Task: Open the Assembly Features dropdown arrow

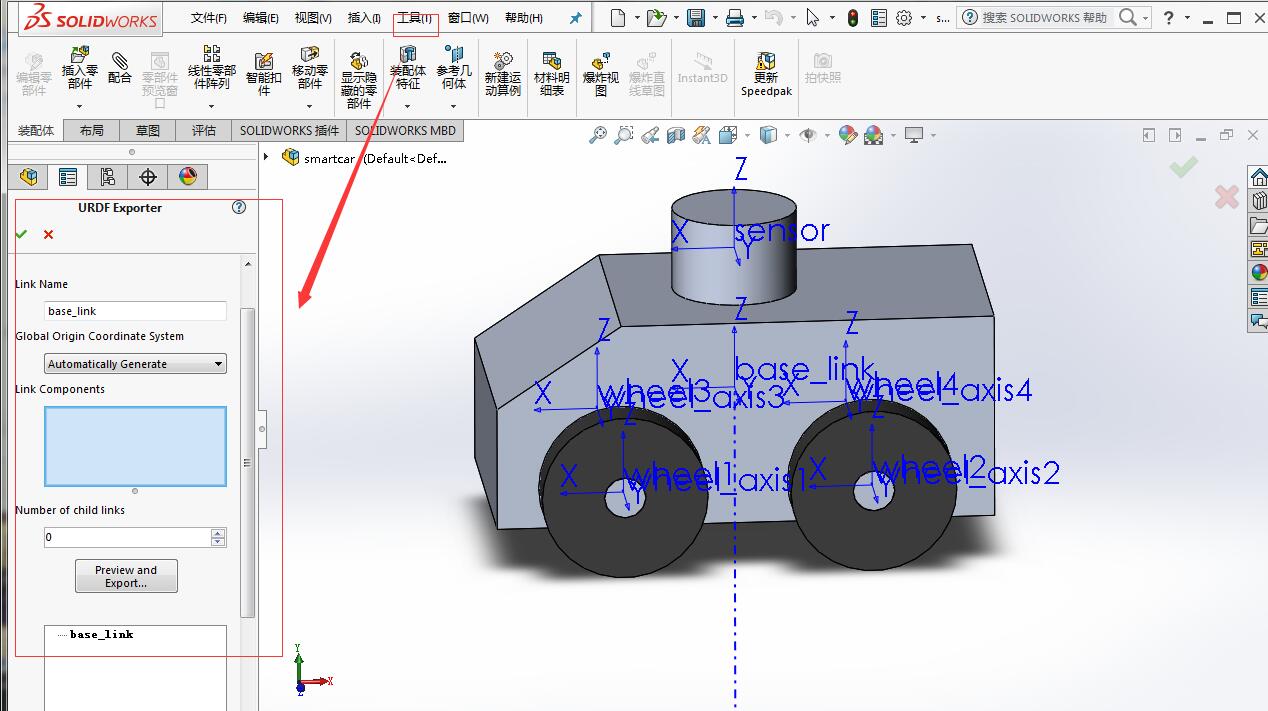Action: click(407, 105)
